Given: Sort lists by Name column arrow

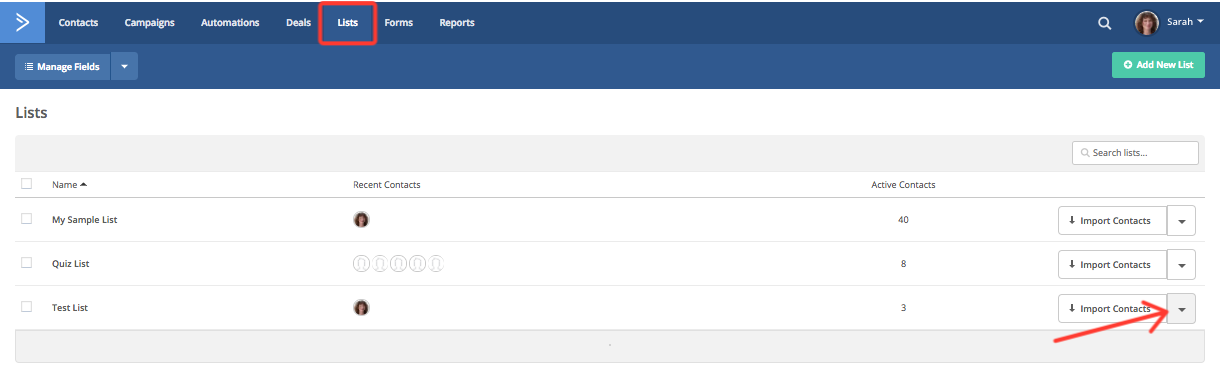Looking at the screenshot, I should (x=84, y=184).
